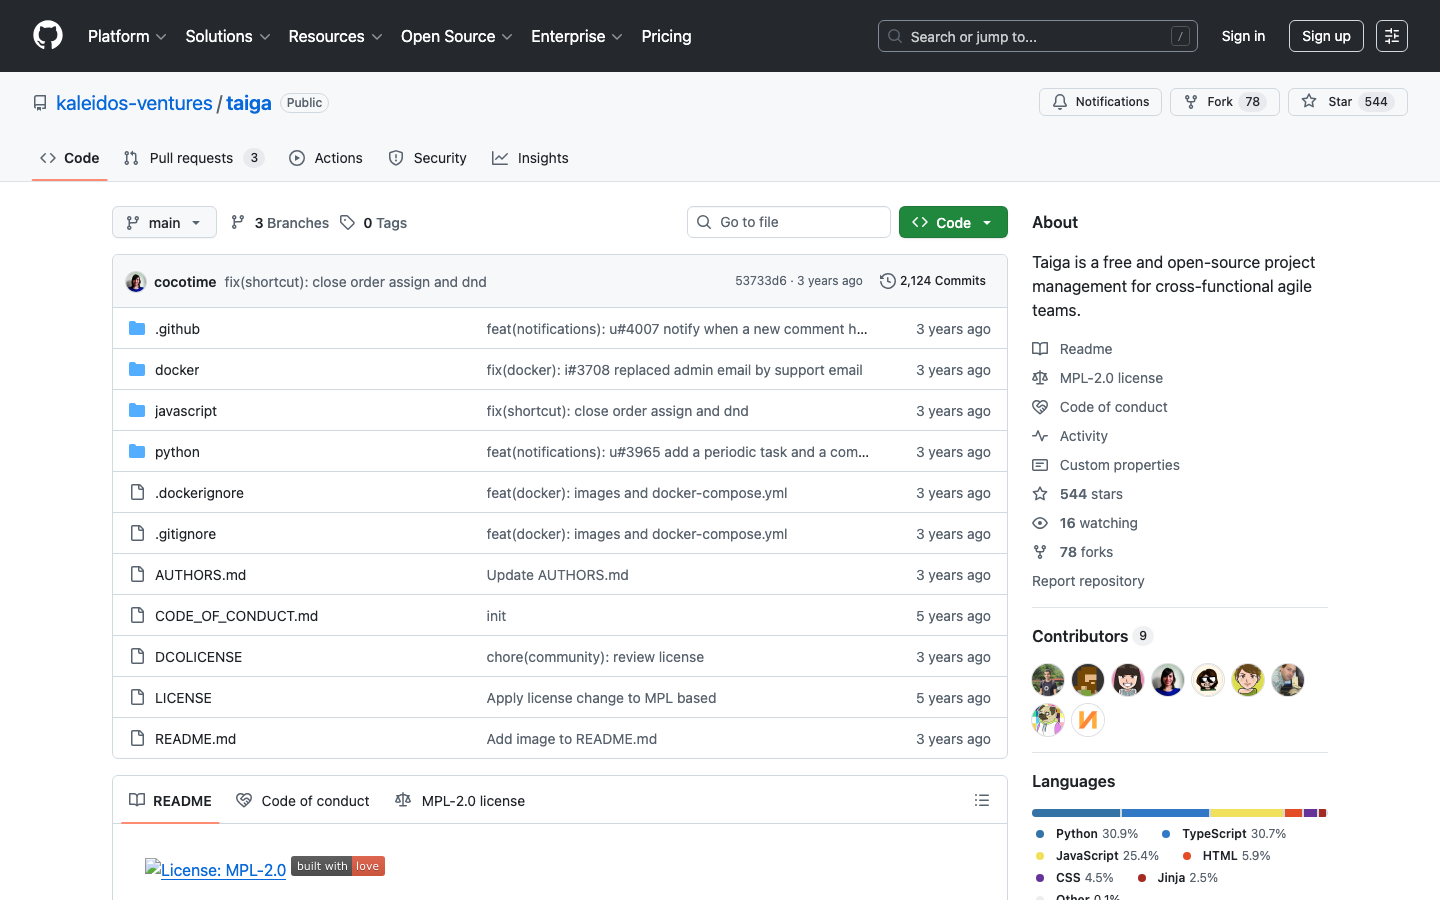
Task: Switch to the MPL-2.0 license tab
Action: 460,801
